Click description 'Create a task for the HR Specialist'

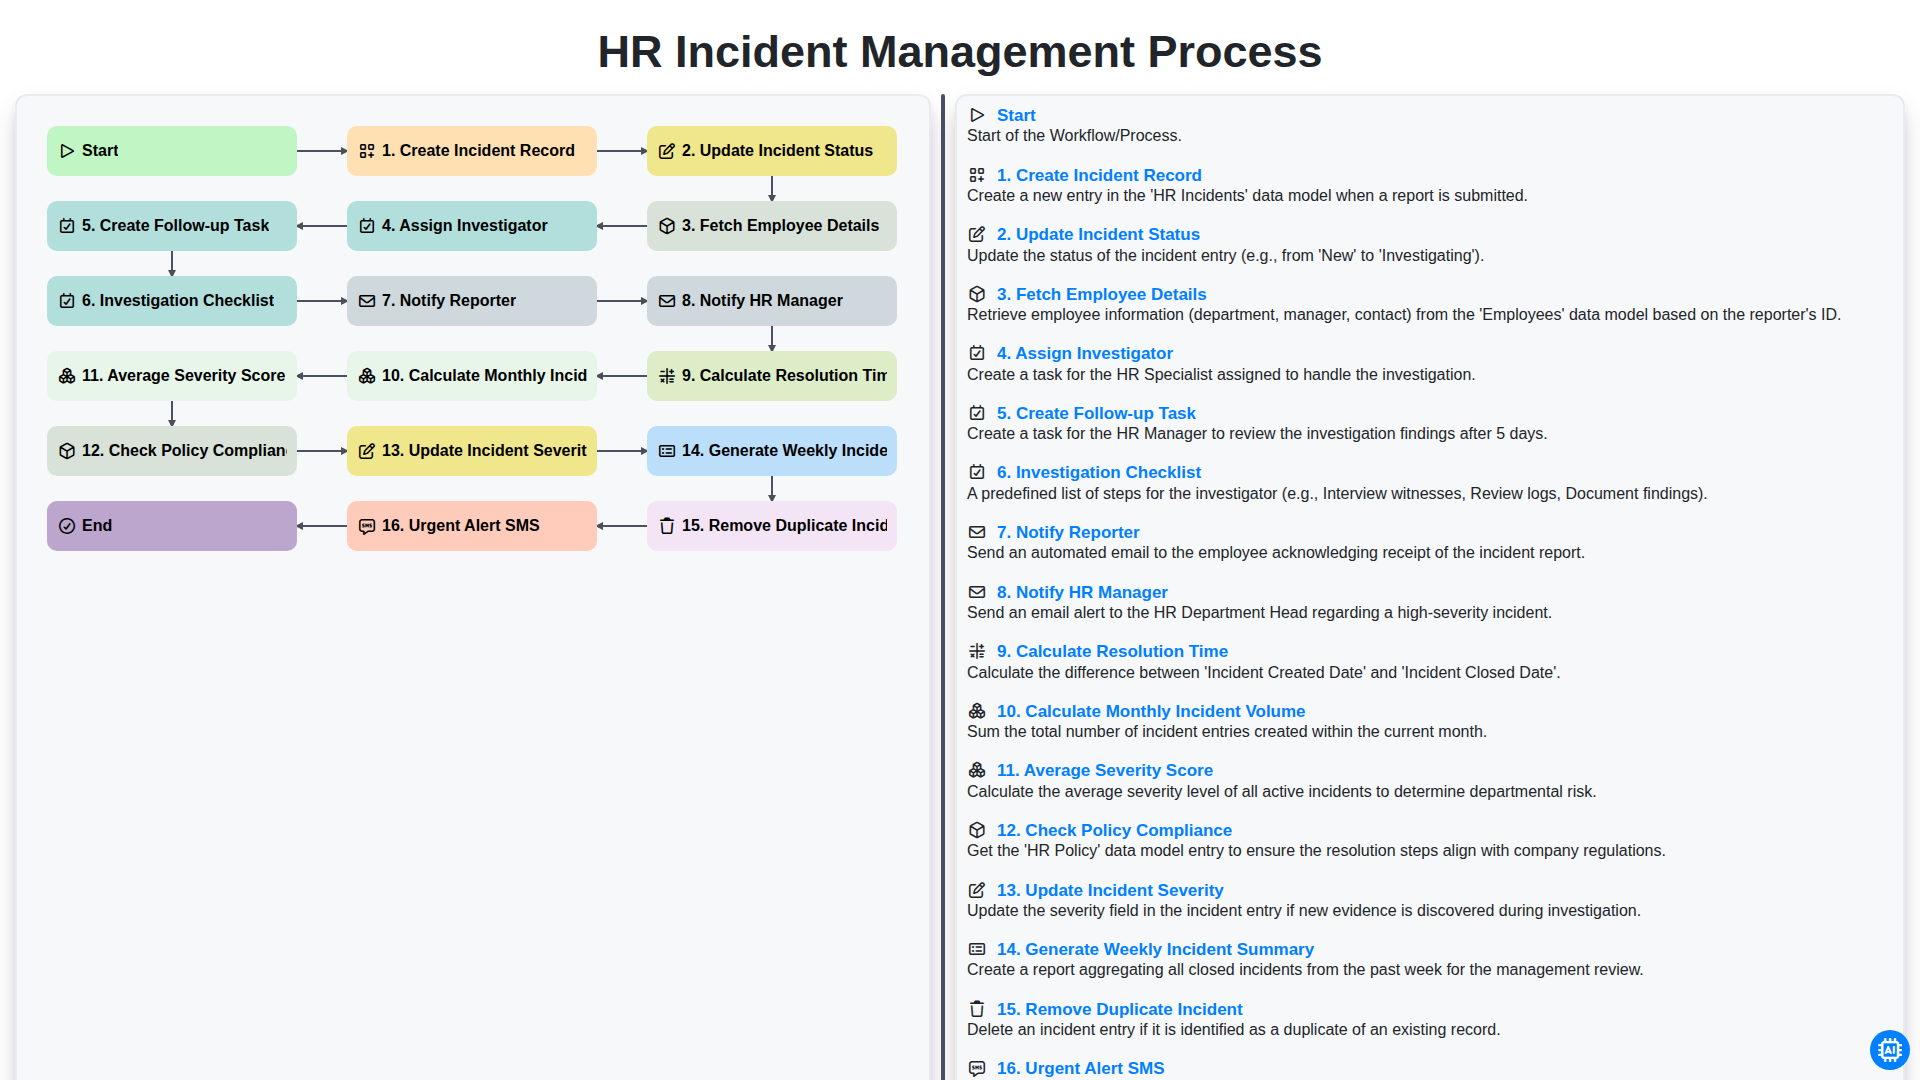1221,374
